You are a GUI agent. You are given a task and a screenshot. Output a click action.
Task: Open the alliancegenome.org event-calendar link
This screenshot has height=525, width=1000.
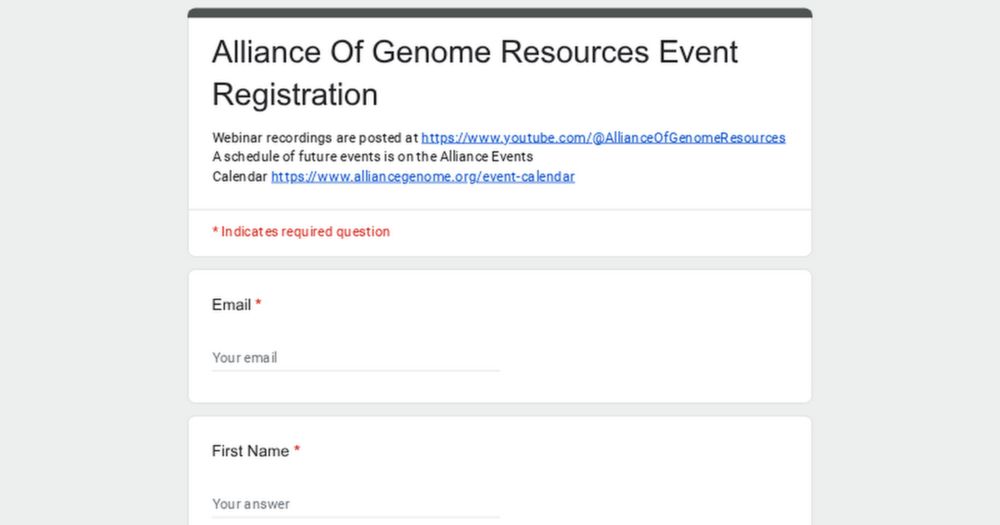[422, 177]
